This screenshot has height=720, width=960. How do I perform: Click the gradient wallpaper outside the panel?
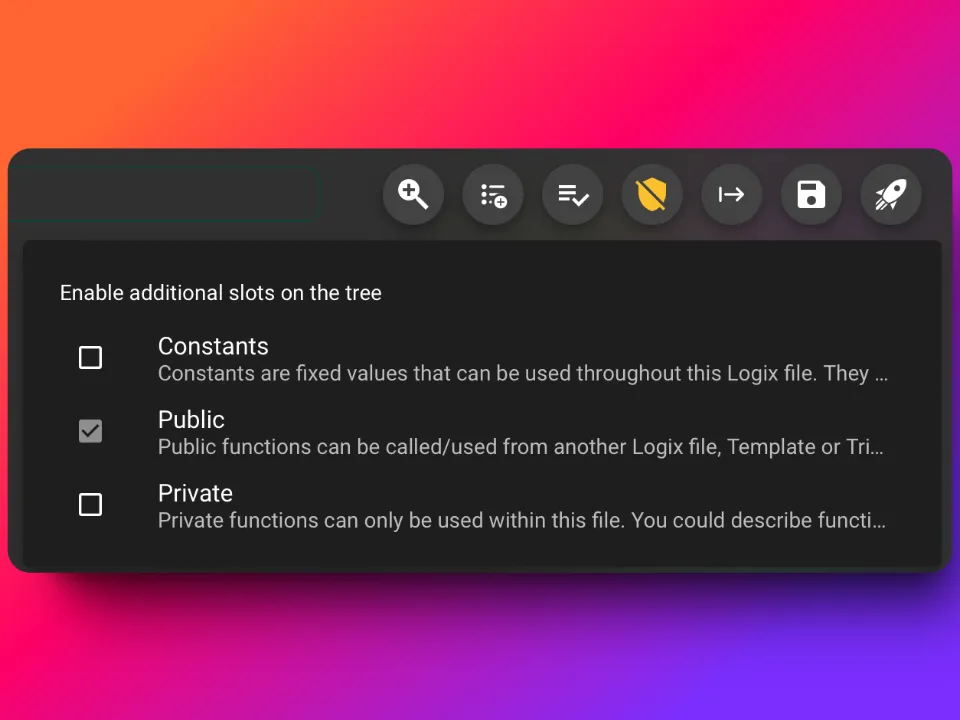(480, 67)
